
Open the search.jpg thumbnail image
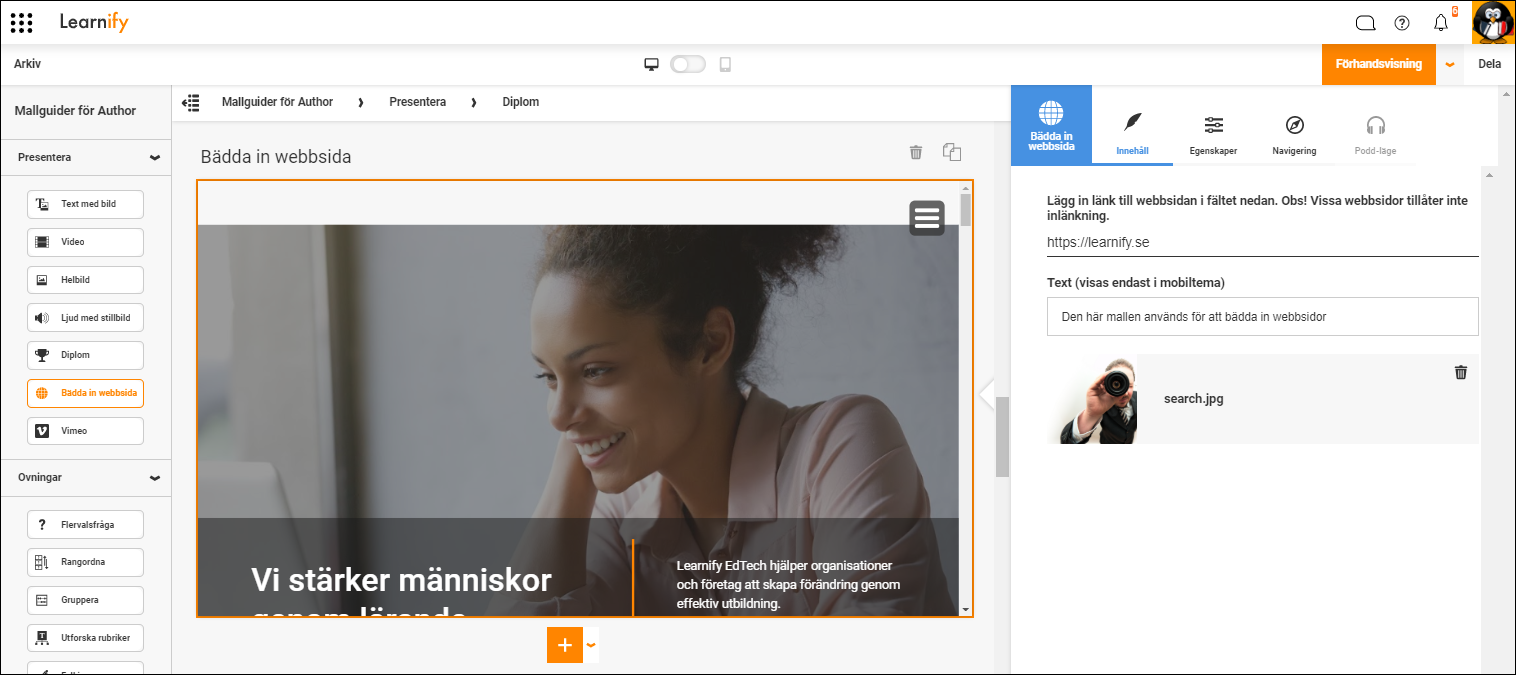(x=1092, y=398)
